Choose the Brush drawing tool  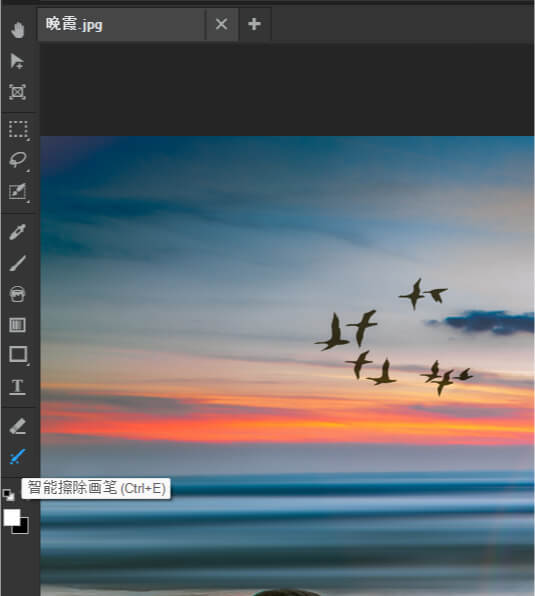17,263
